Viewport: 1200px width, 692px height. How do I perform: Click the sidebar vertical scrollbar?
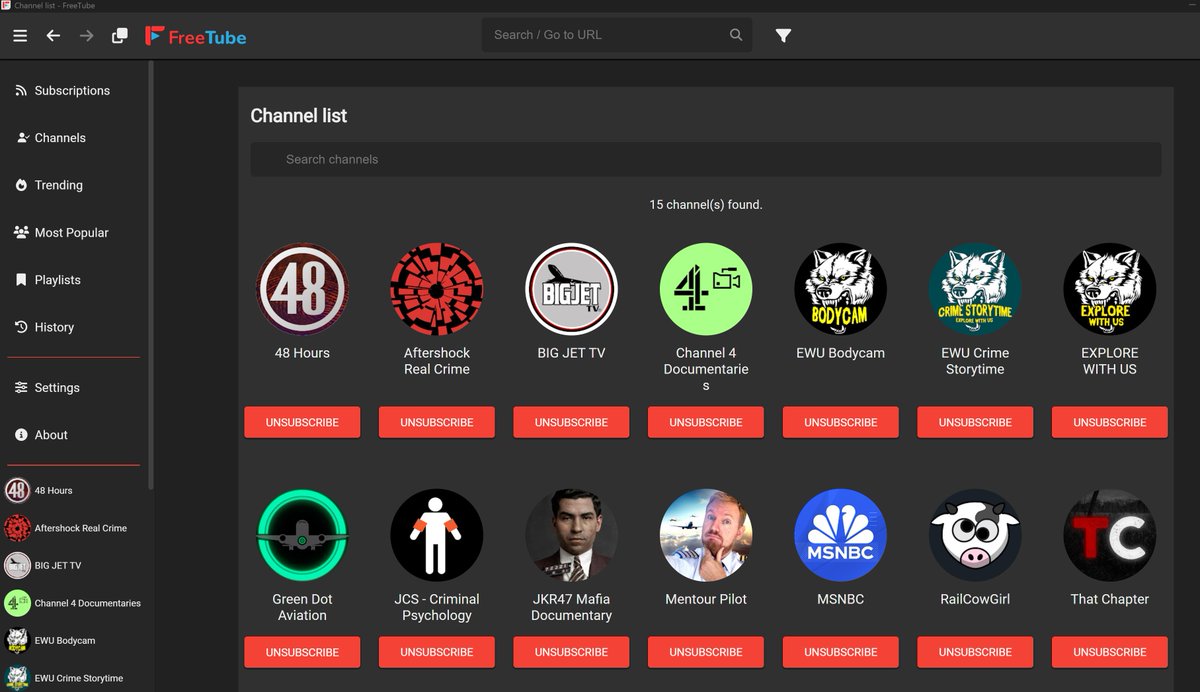(x=151, y=275)
